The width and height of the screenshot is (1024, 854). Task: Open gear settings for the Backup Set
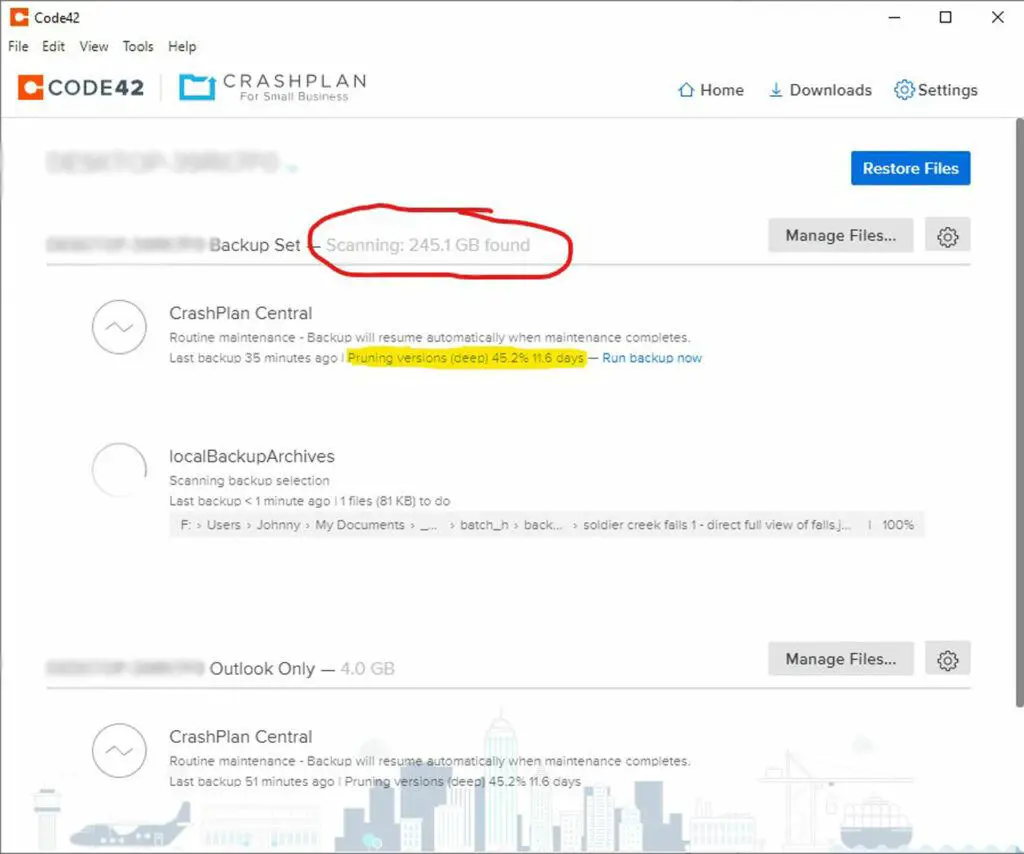(948, 235)
